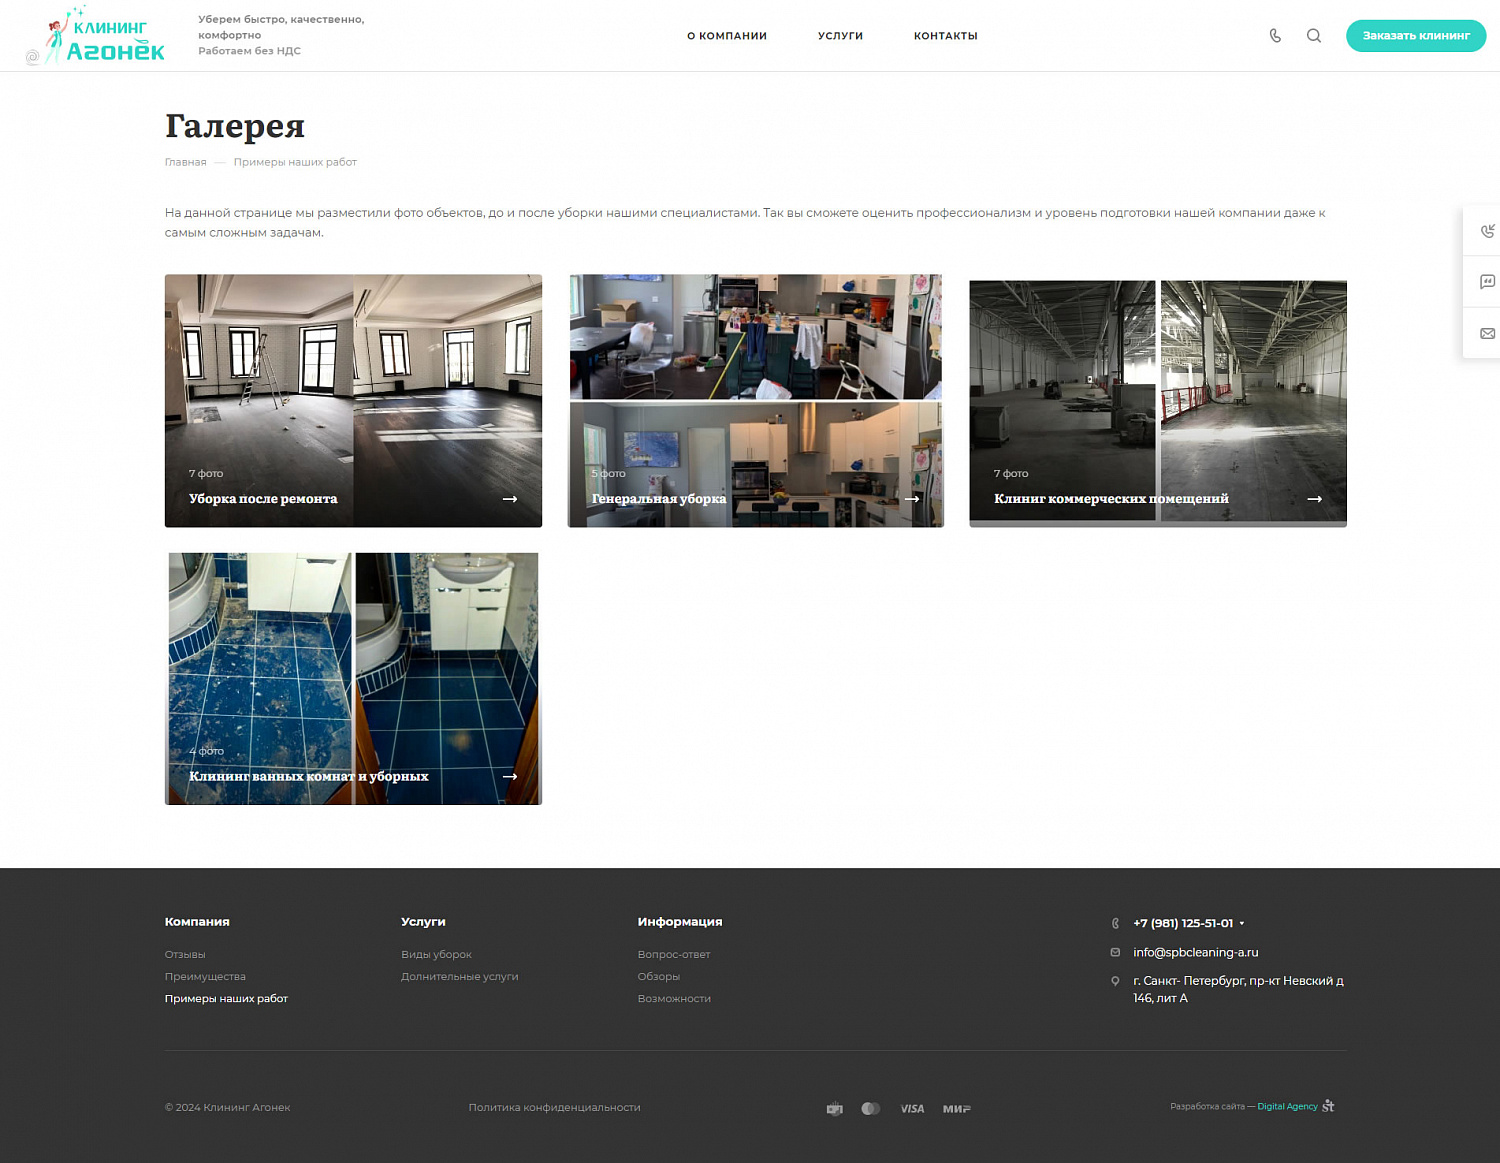Expand phone number dropdown in footer
This screenshot has width=1500, height=1163.
[x=1242, y=923]
